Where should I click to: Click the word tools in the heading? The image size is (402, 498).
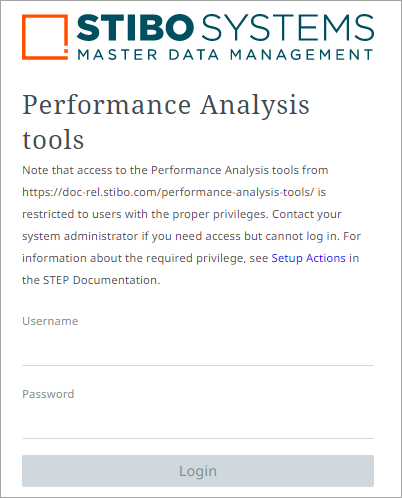click(53, 140)
